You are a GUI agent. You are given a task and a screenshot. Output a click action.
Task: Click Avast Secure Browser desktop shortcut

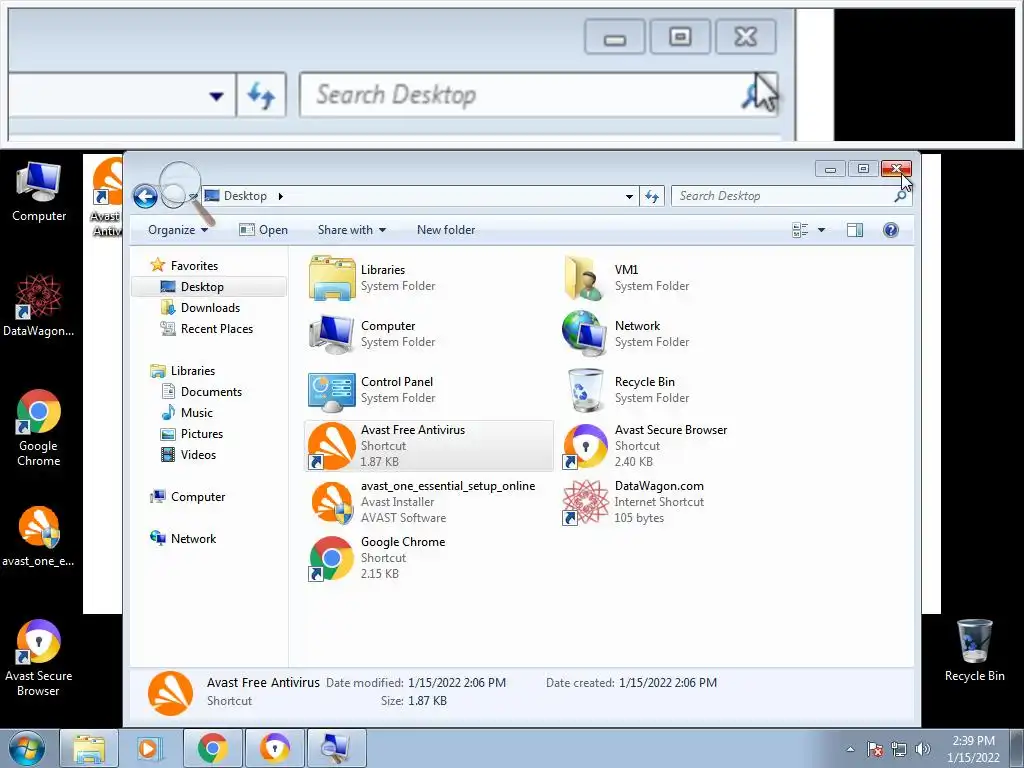coord(39,658)
